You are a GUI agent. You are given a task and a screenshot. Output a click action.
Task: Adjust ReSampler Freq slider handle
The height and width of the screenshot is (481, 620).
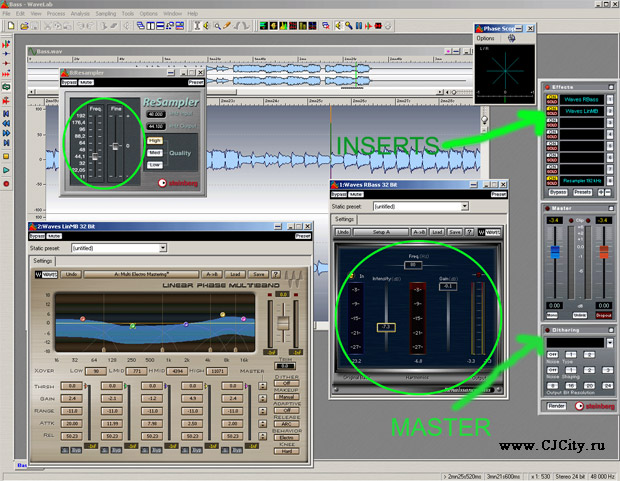tap(95, 157)
